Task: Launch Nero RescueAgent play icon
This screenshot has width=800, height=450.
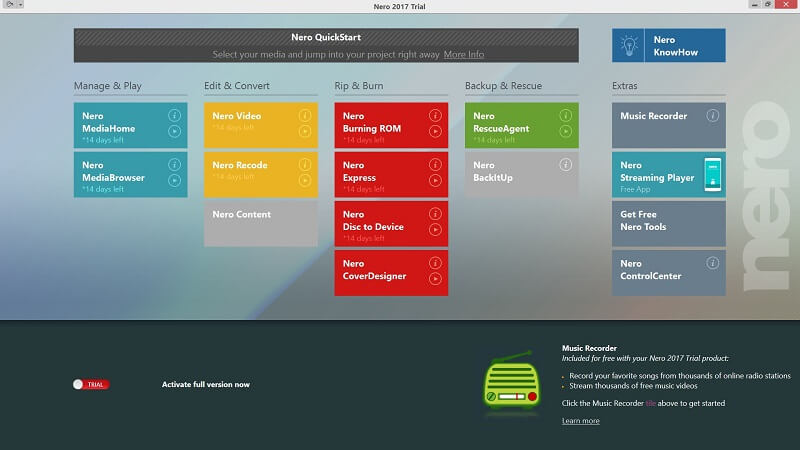Action: (566, 132)
